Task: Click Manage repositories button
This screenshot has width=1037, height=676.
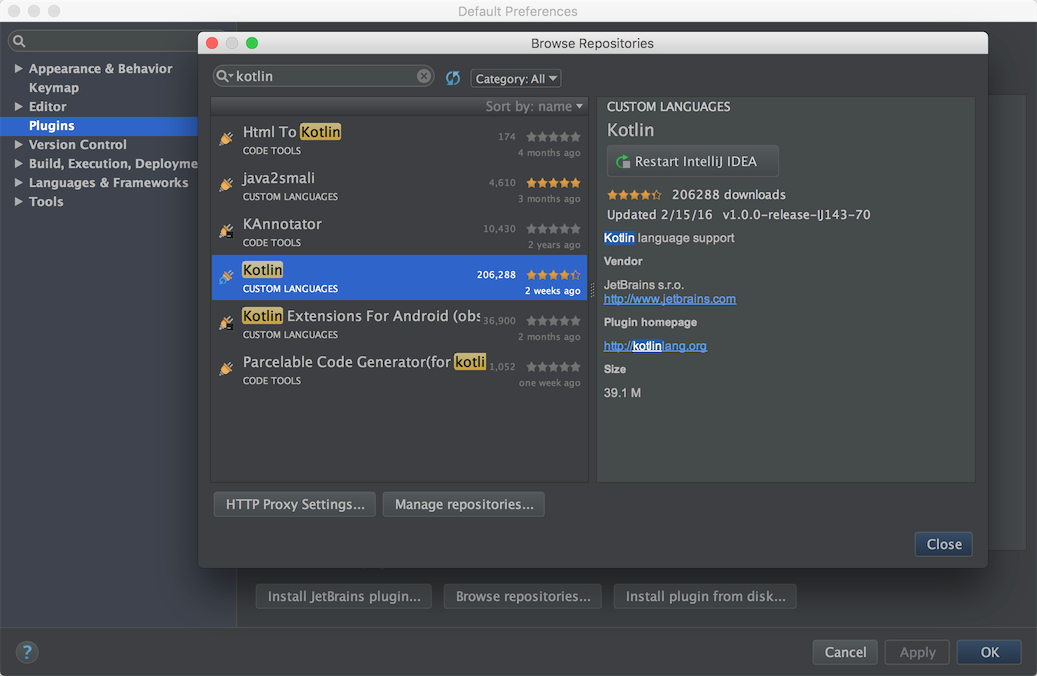Action: [x=464, y=504]
